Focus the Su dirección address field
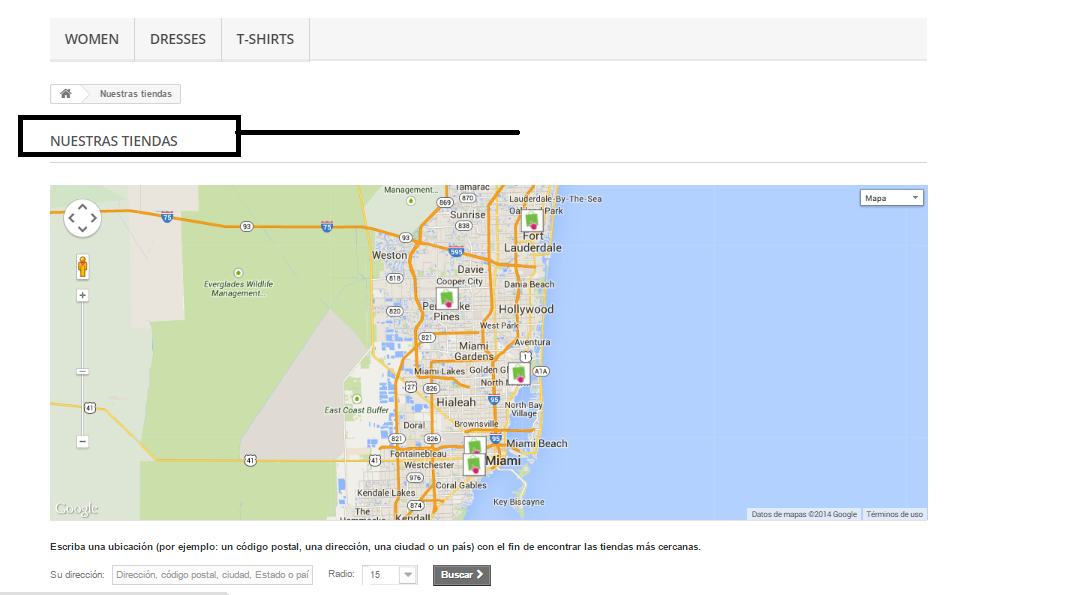Image resolution: width=1073 pixels, height=595 pixels. point(212,575)
